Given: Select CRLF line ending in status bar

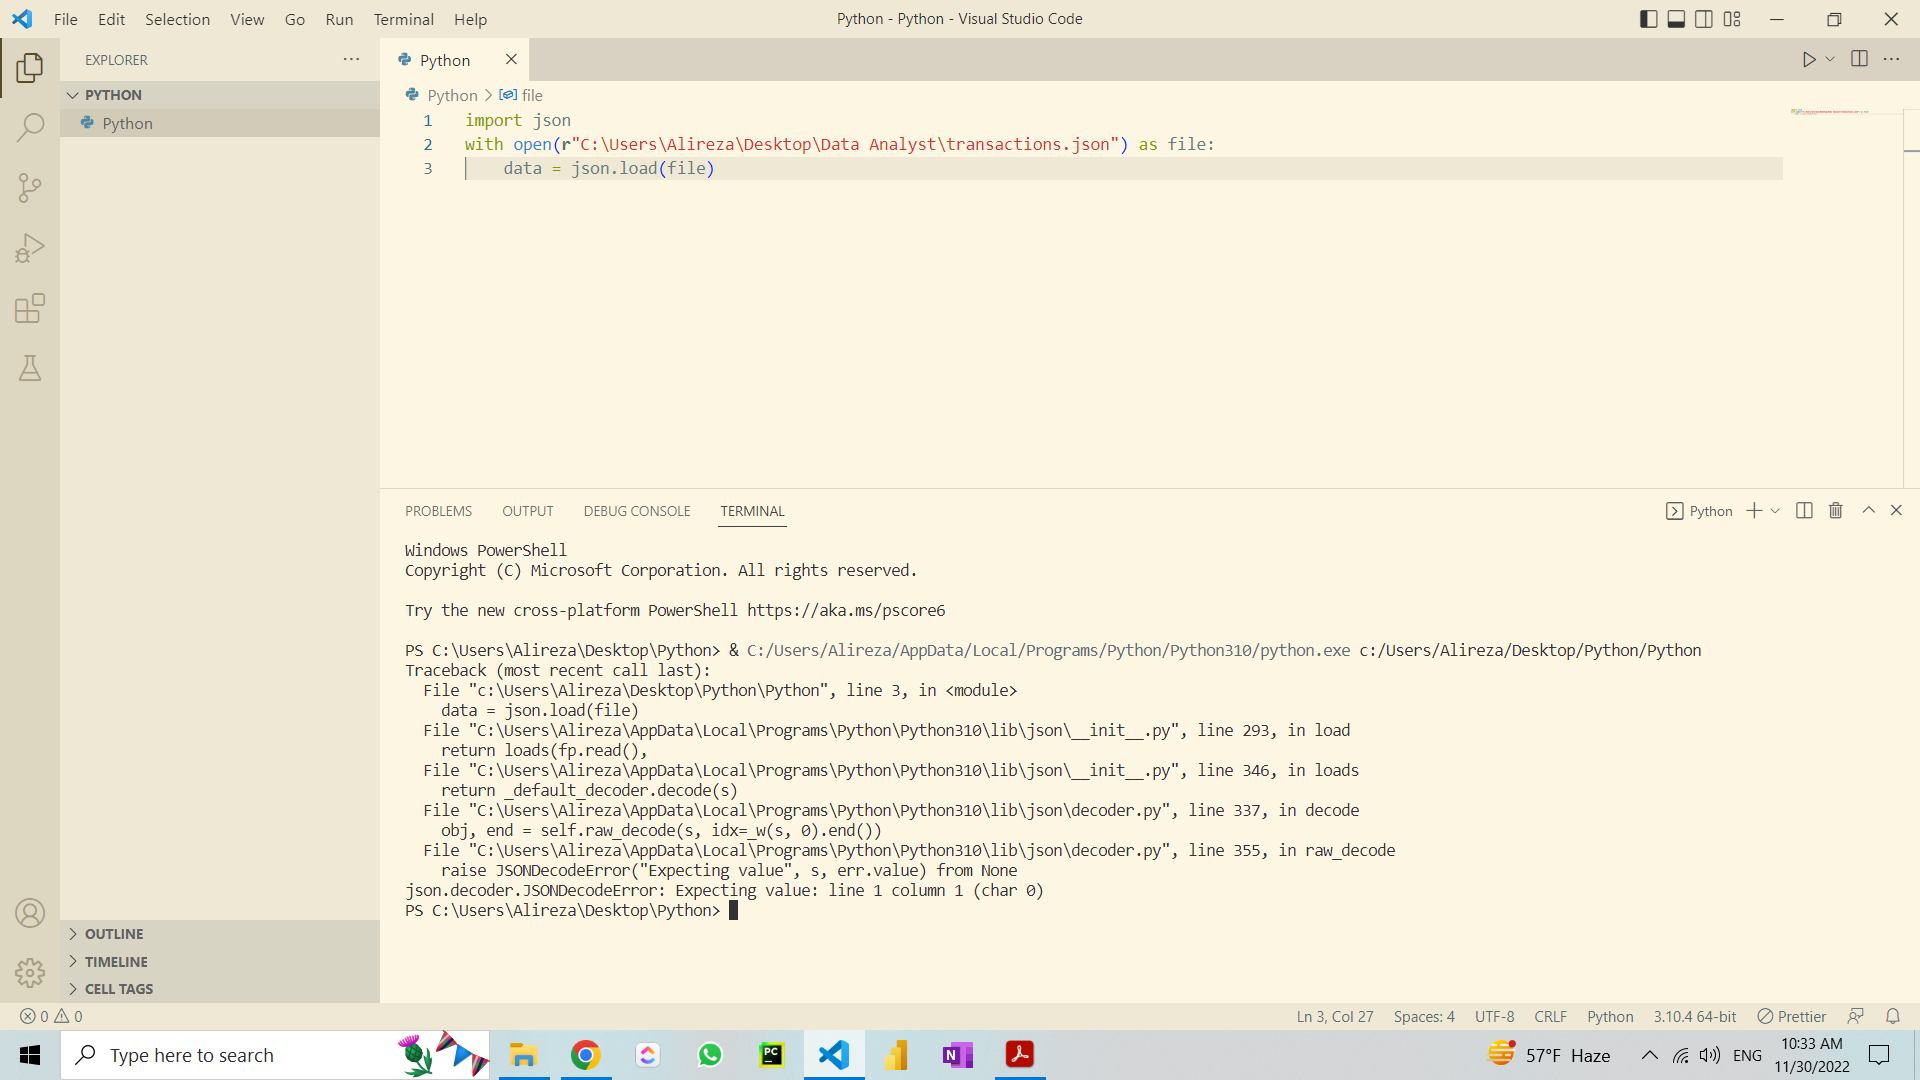Looking at the screenshot, I should click(x=1553, y=1015).
